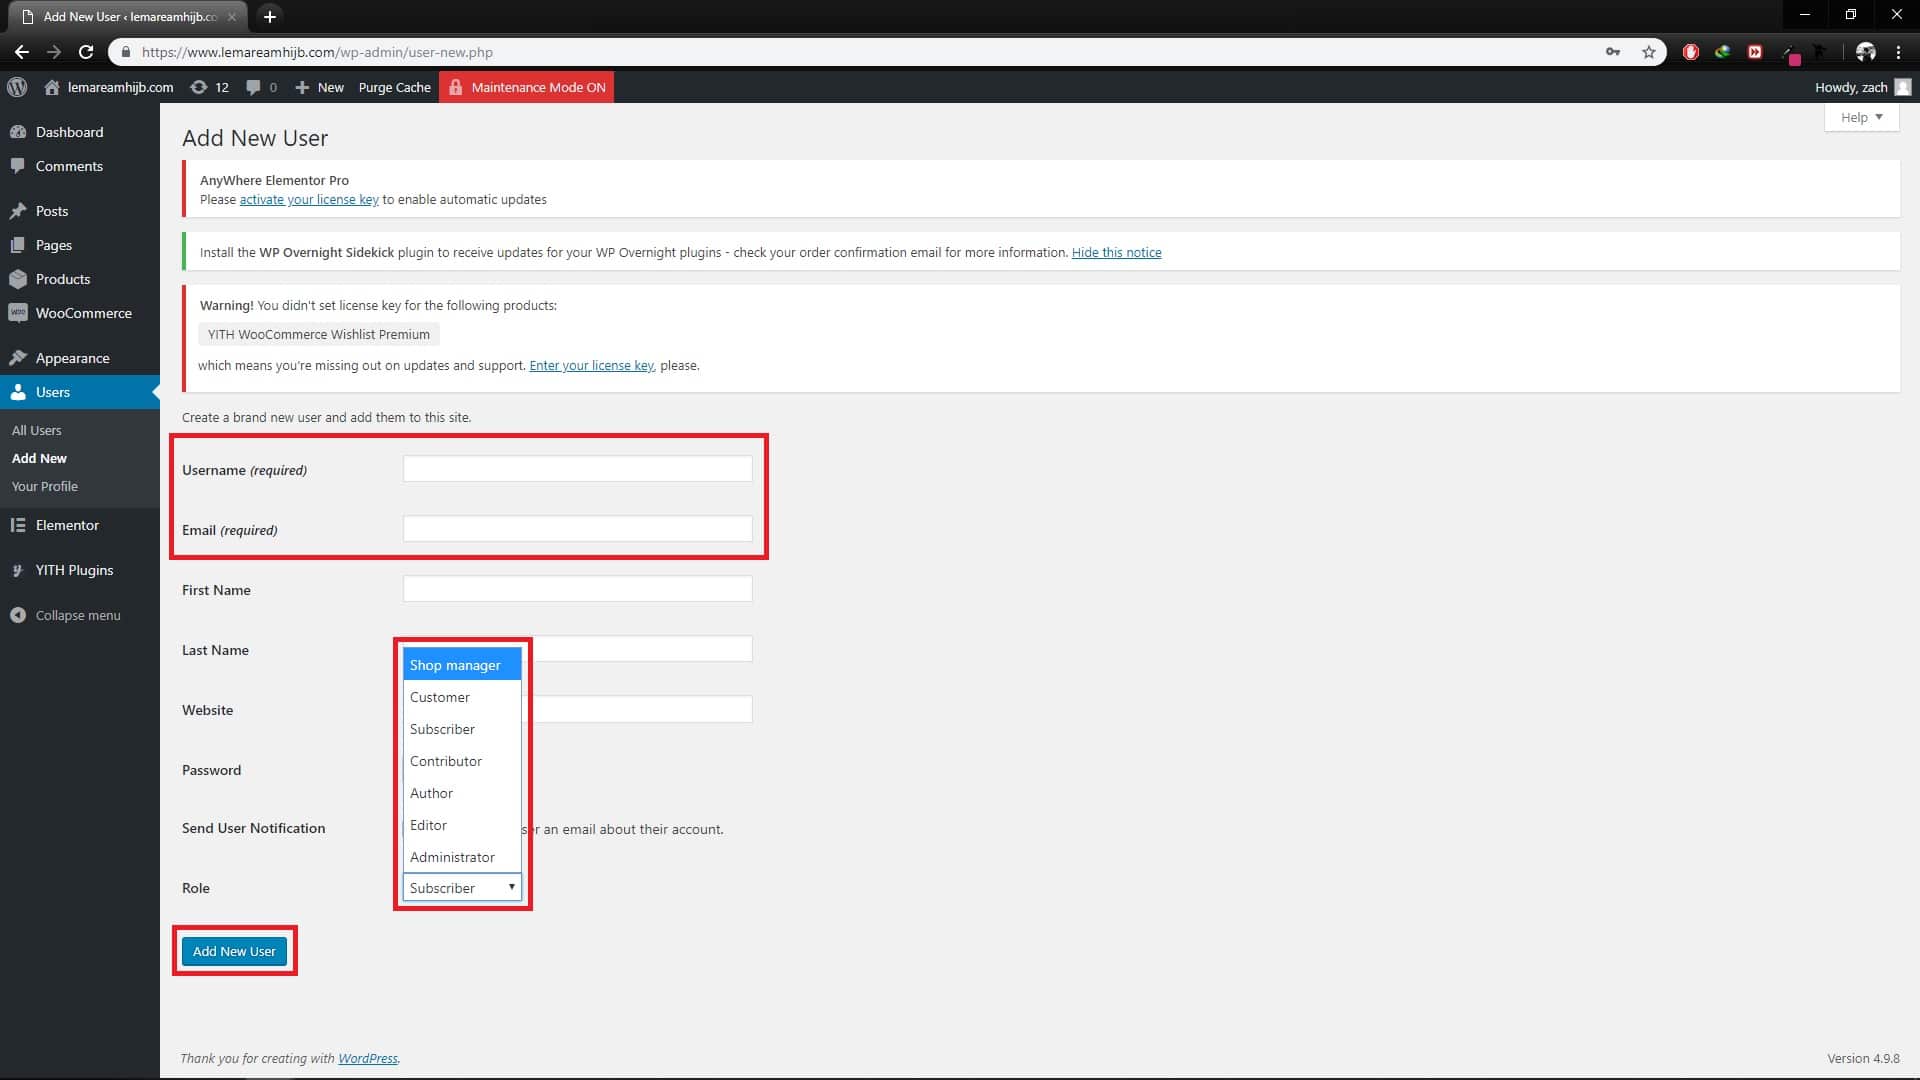Click the Products box icon
This screenshot has width=1920, height=1080.
point(18,279)
